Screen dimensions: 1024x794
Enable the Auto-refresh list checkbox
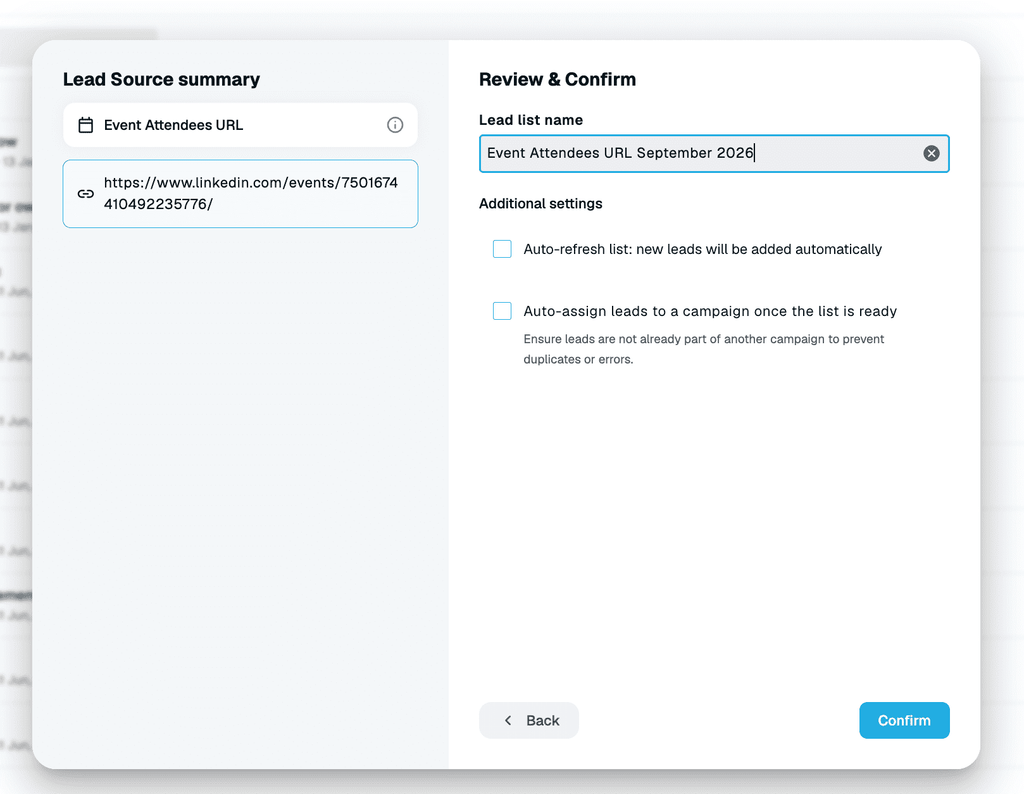click(x=502, y=249)
